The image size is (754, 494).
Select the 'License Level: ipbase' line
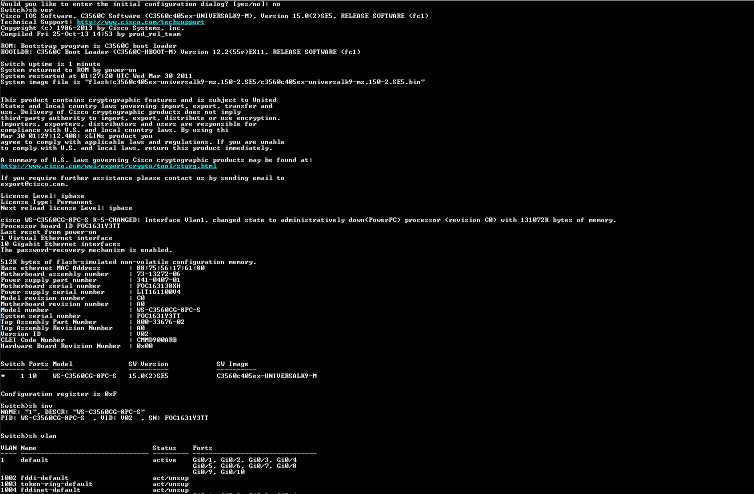[43, 196]
